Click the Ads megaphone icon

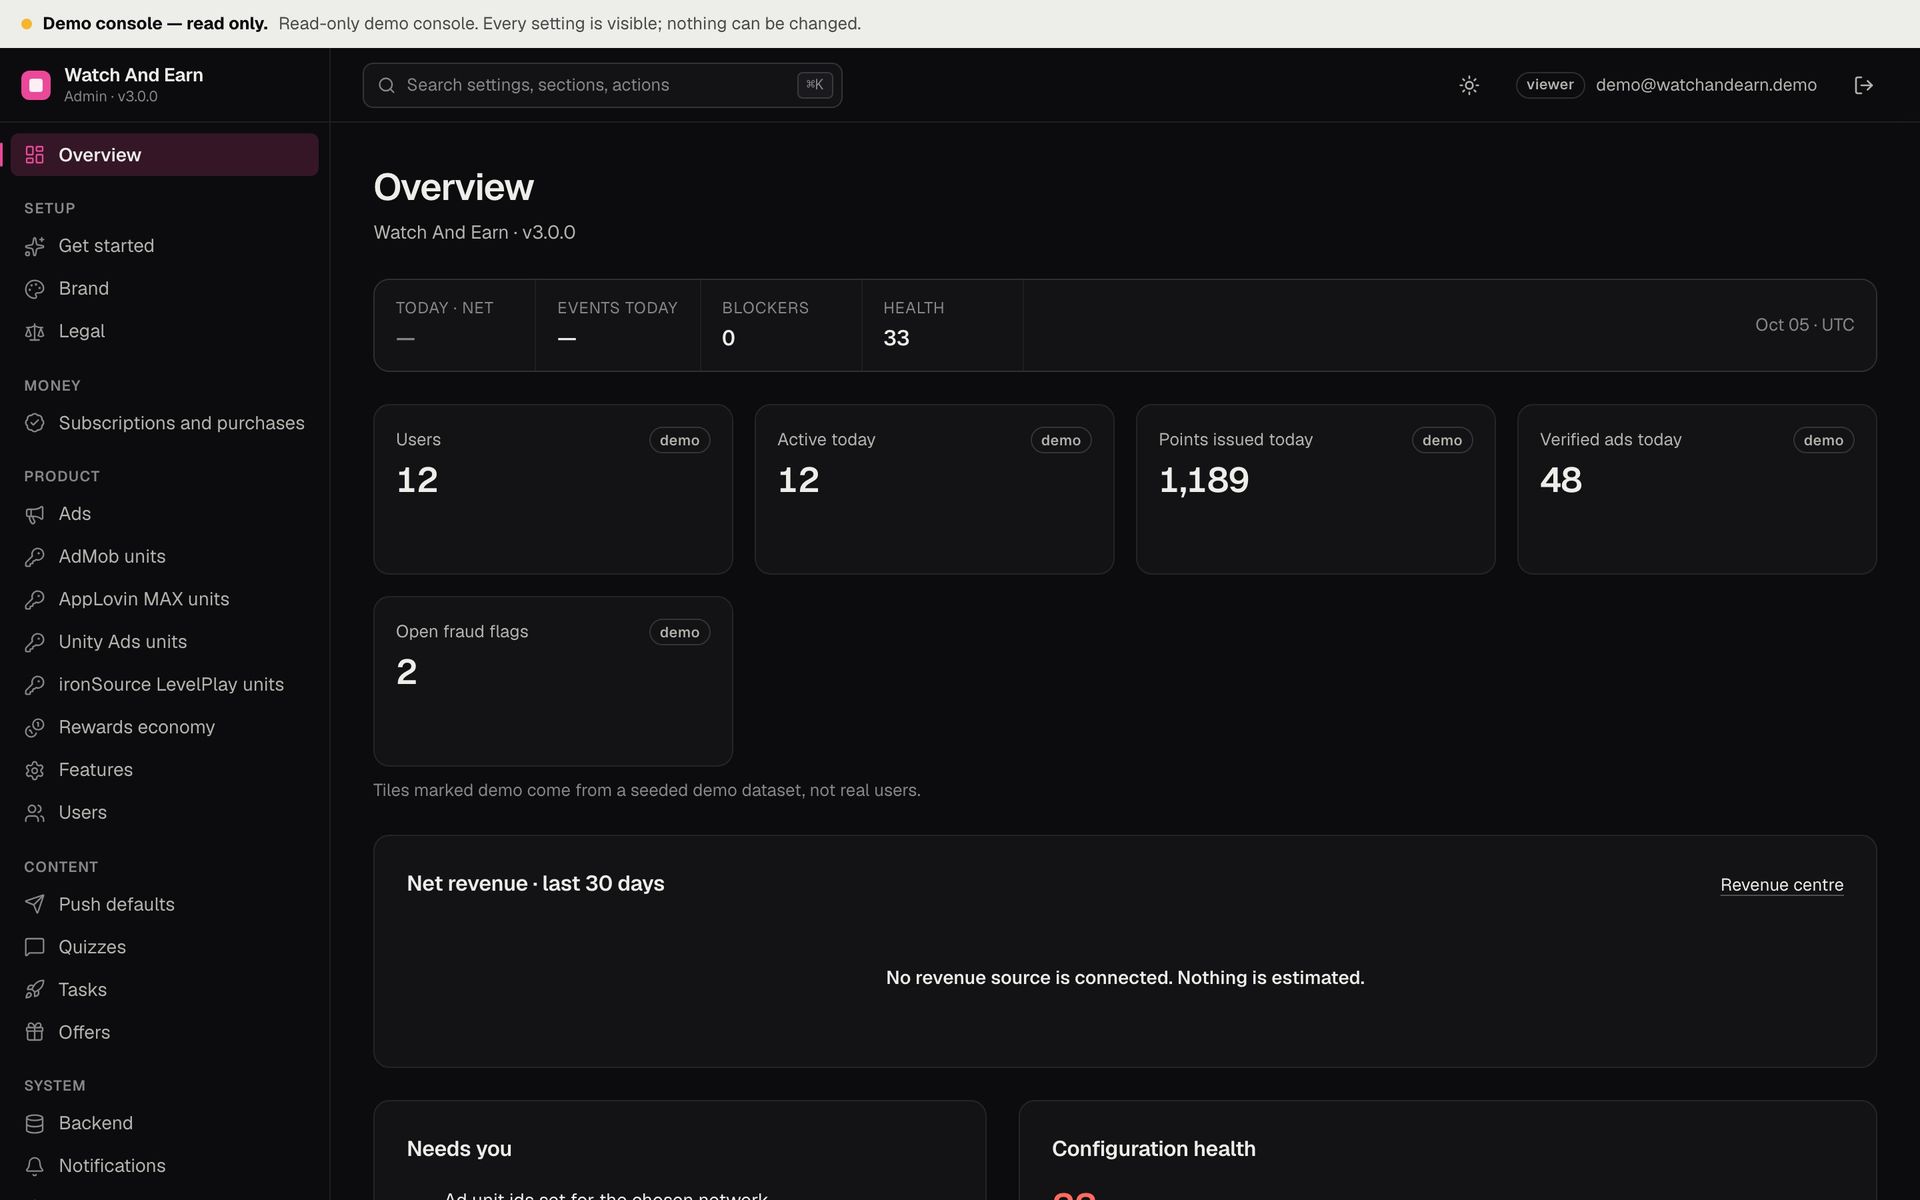tap(35, 514)
